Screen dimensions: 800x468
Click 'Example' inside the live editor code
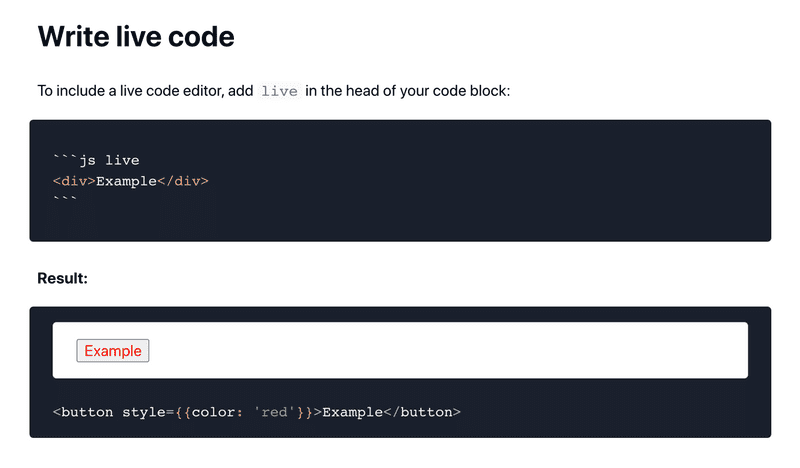353,412
